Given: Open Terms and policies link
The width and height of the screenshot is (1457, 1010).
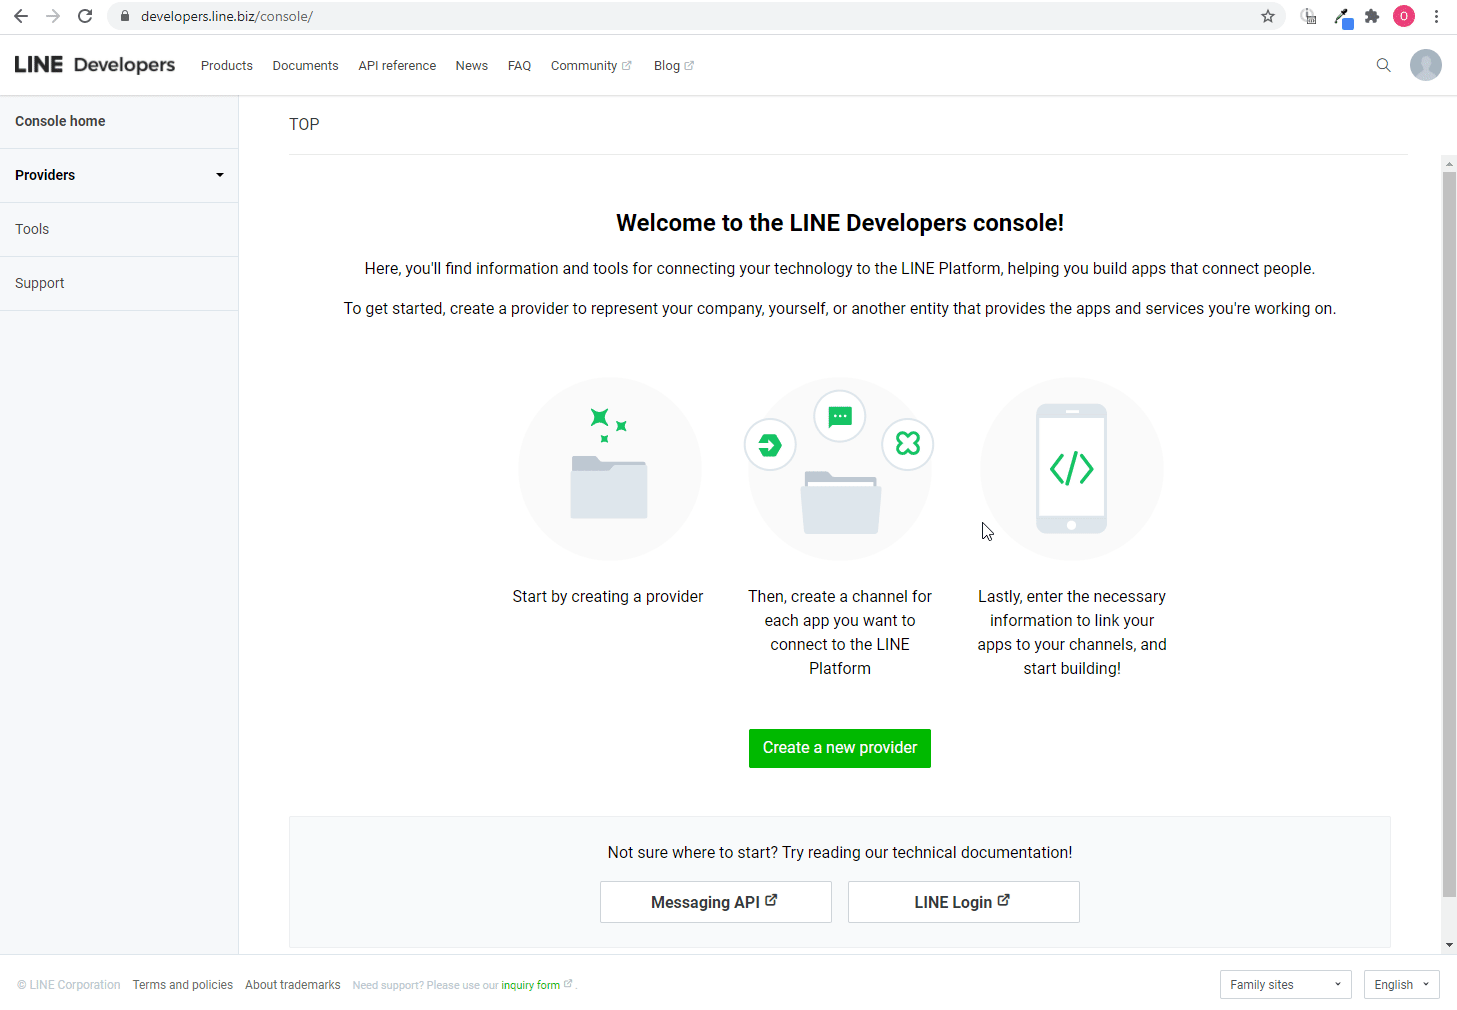Looking at the screenshot, I should point(183,985).
